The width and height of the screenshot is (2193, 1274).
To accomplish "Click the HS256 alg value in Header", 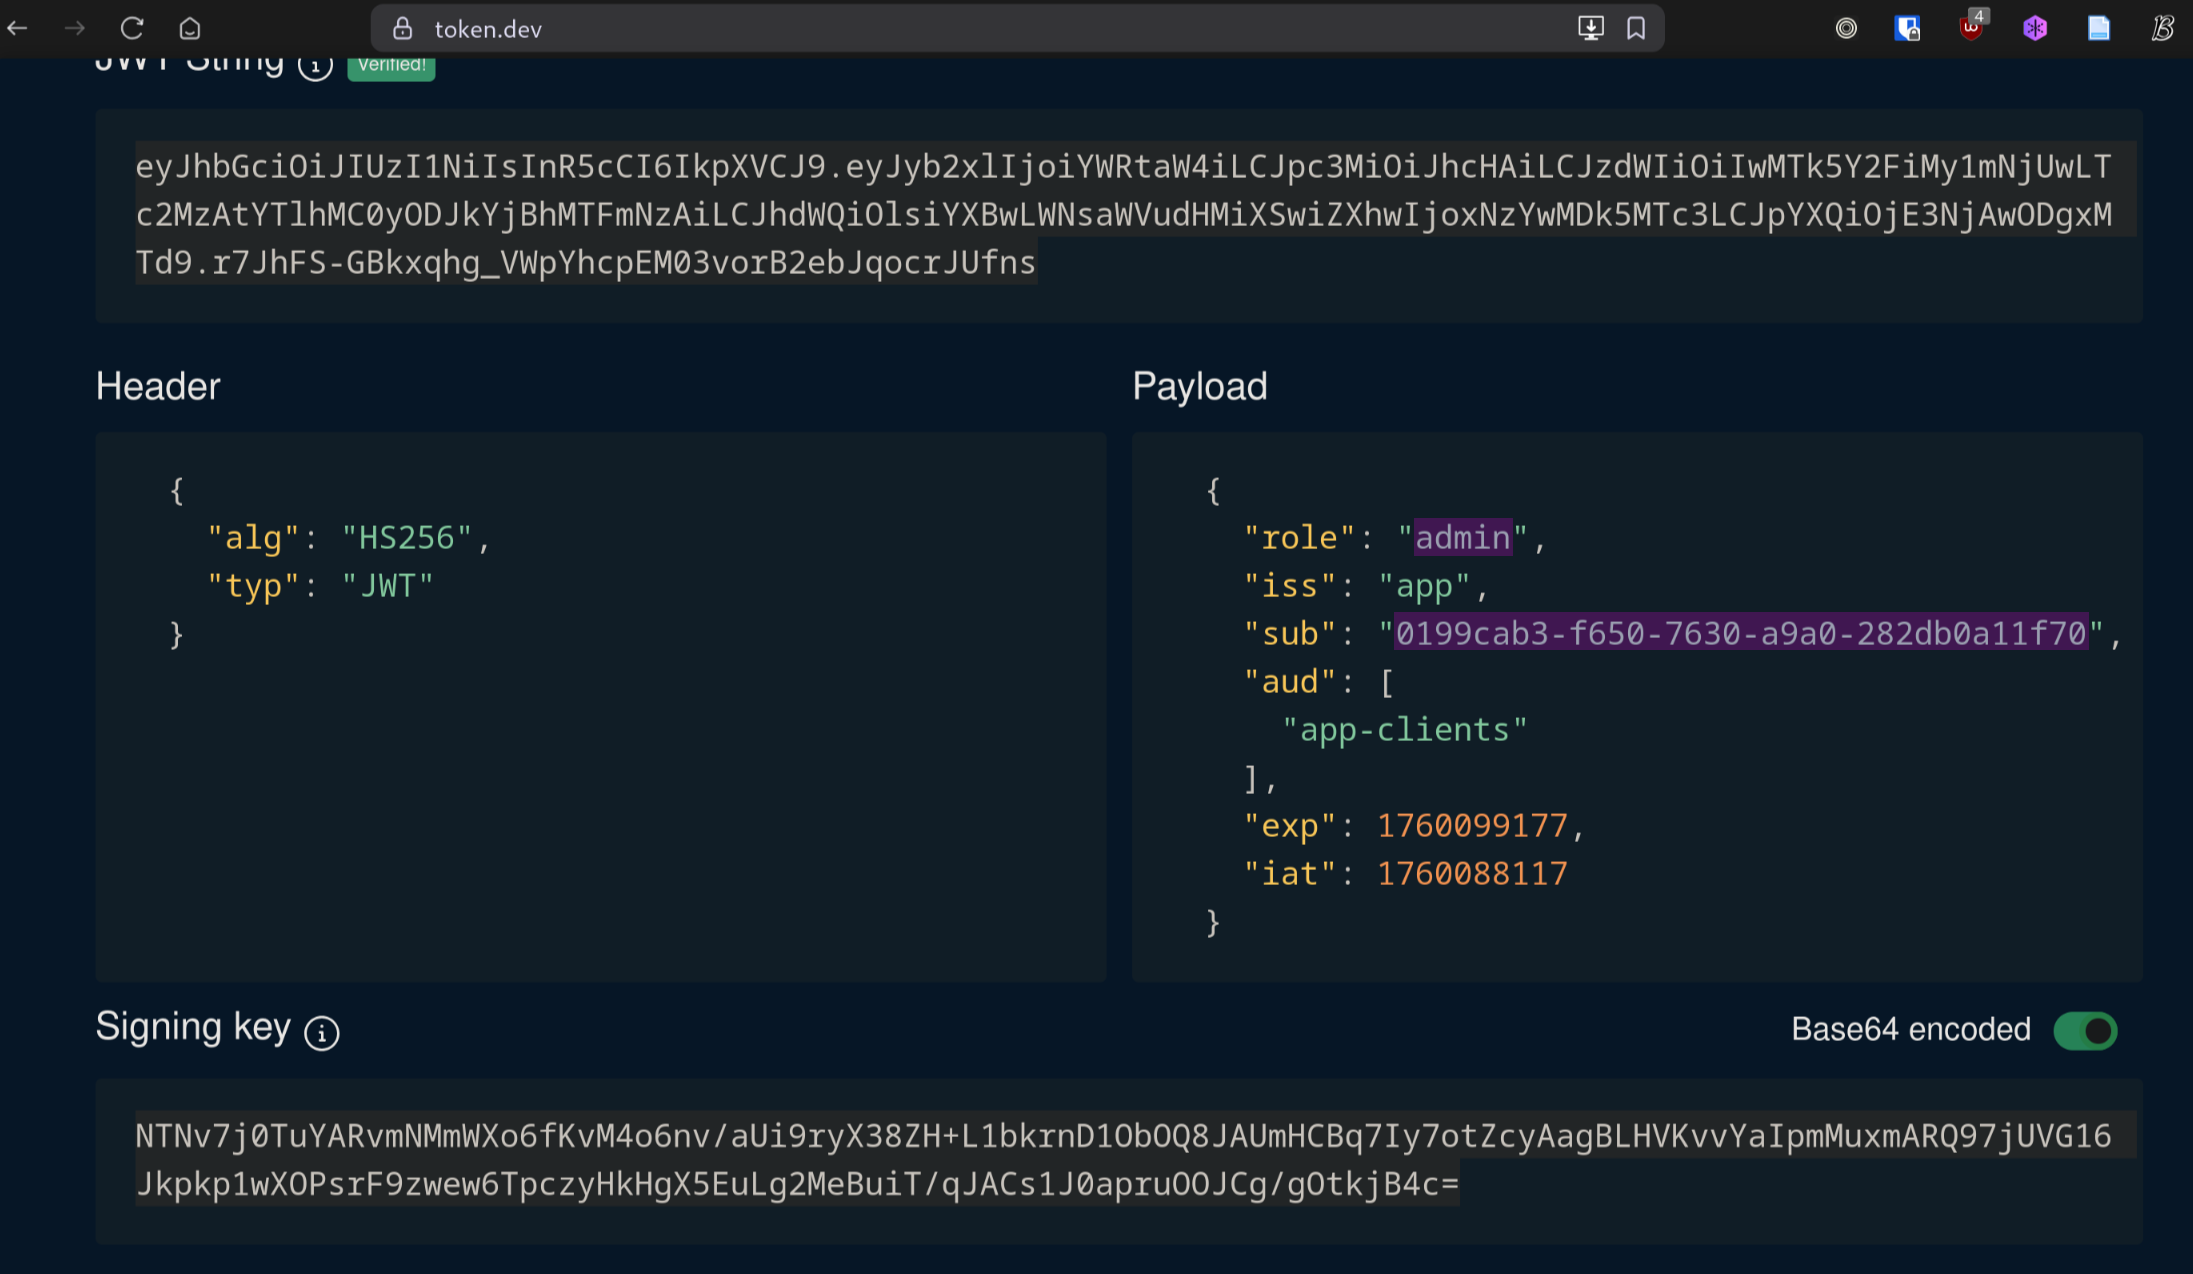I will [x=407, y=538].
